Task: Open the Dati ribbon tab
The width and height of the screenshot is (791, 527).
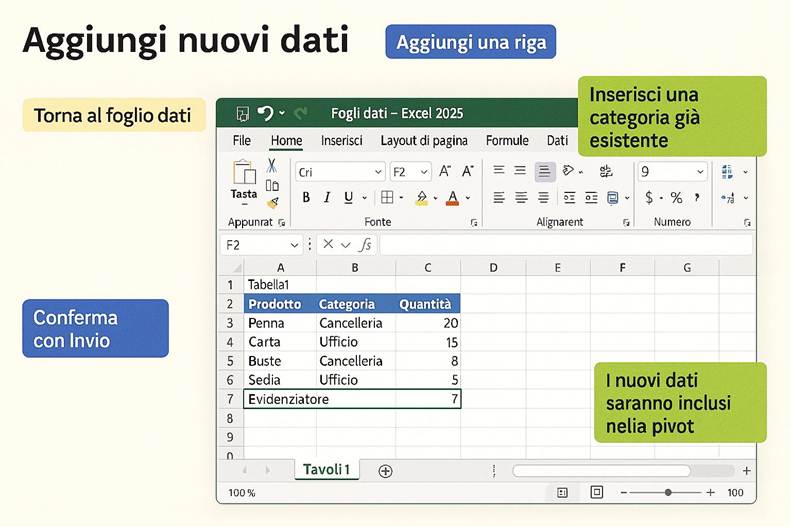Action: tap(557, 141)
